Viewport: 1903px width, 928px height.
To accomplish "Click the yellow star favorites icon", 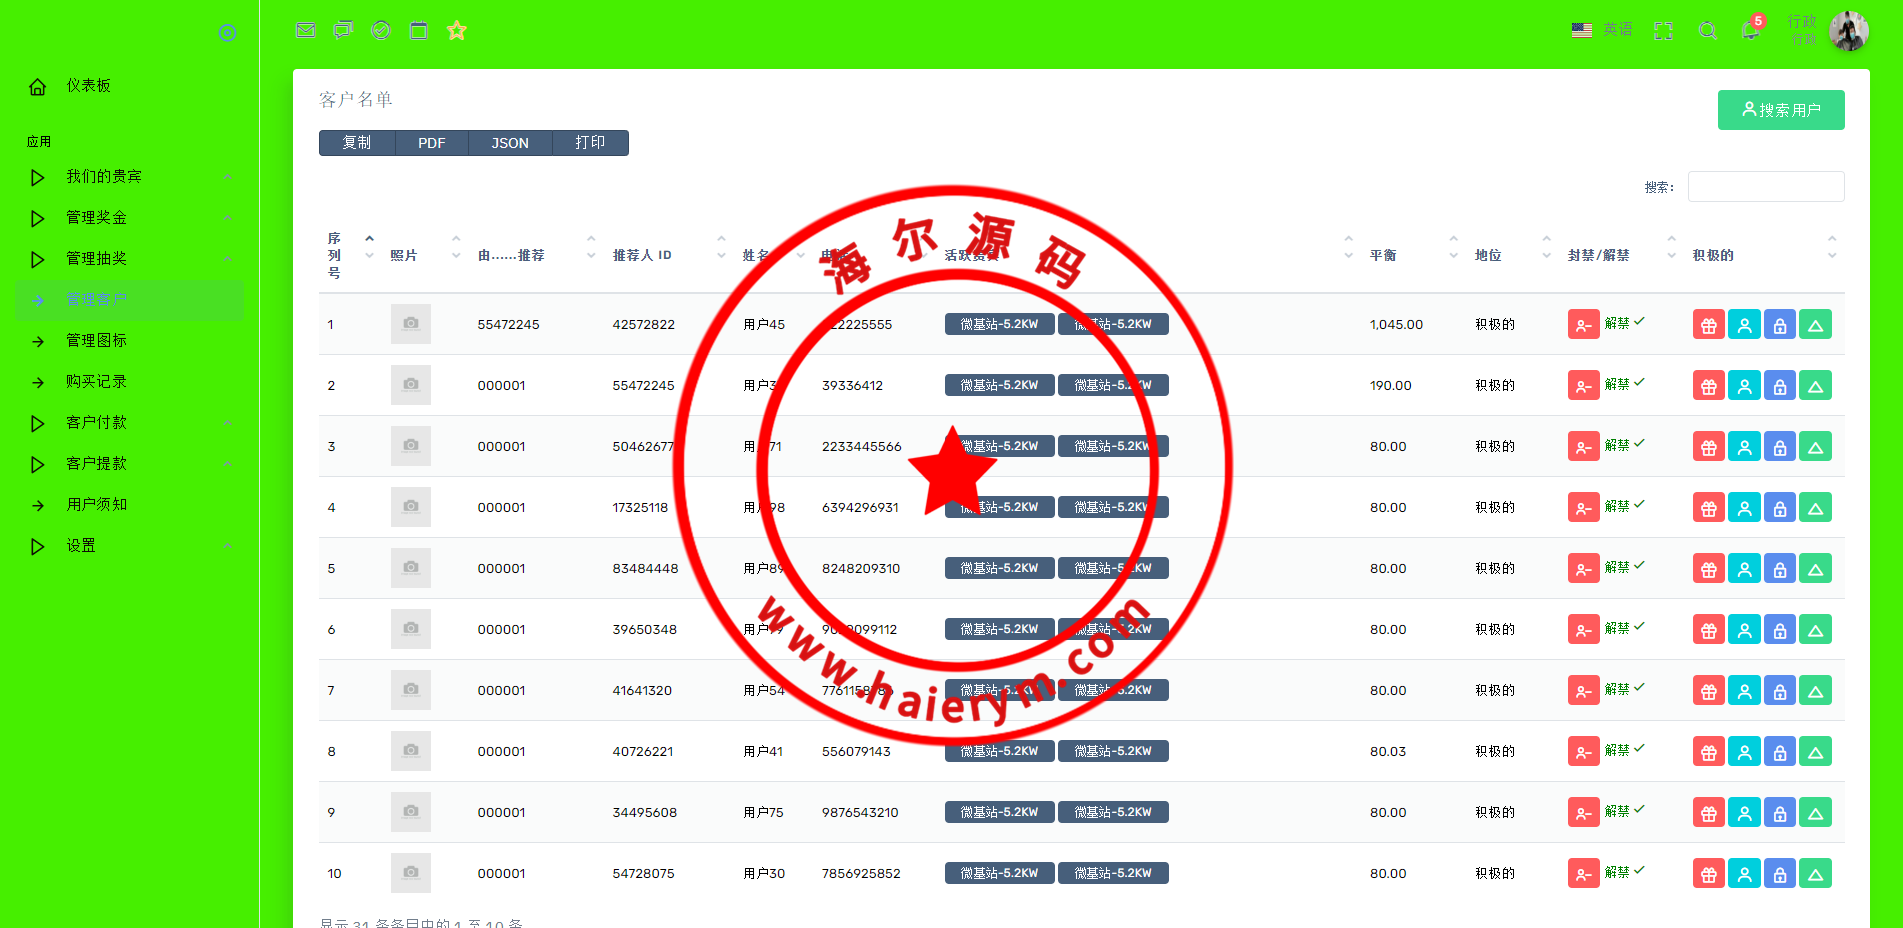I will coord(457,30).
